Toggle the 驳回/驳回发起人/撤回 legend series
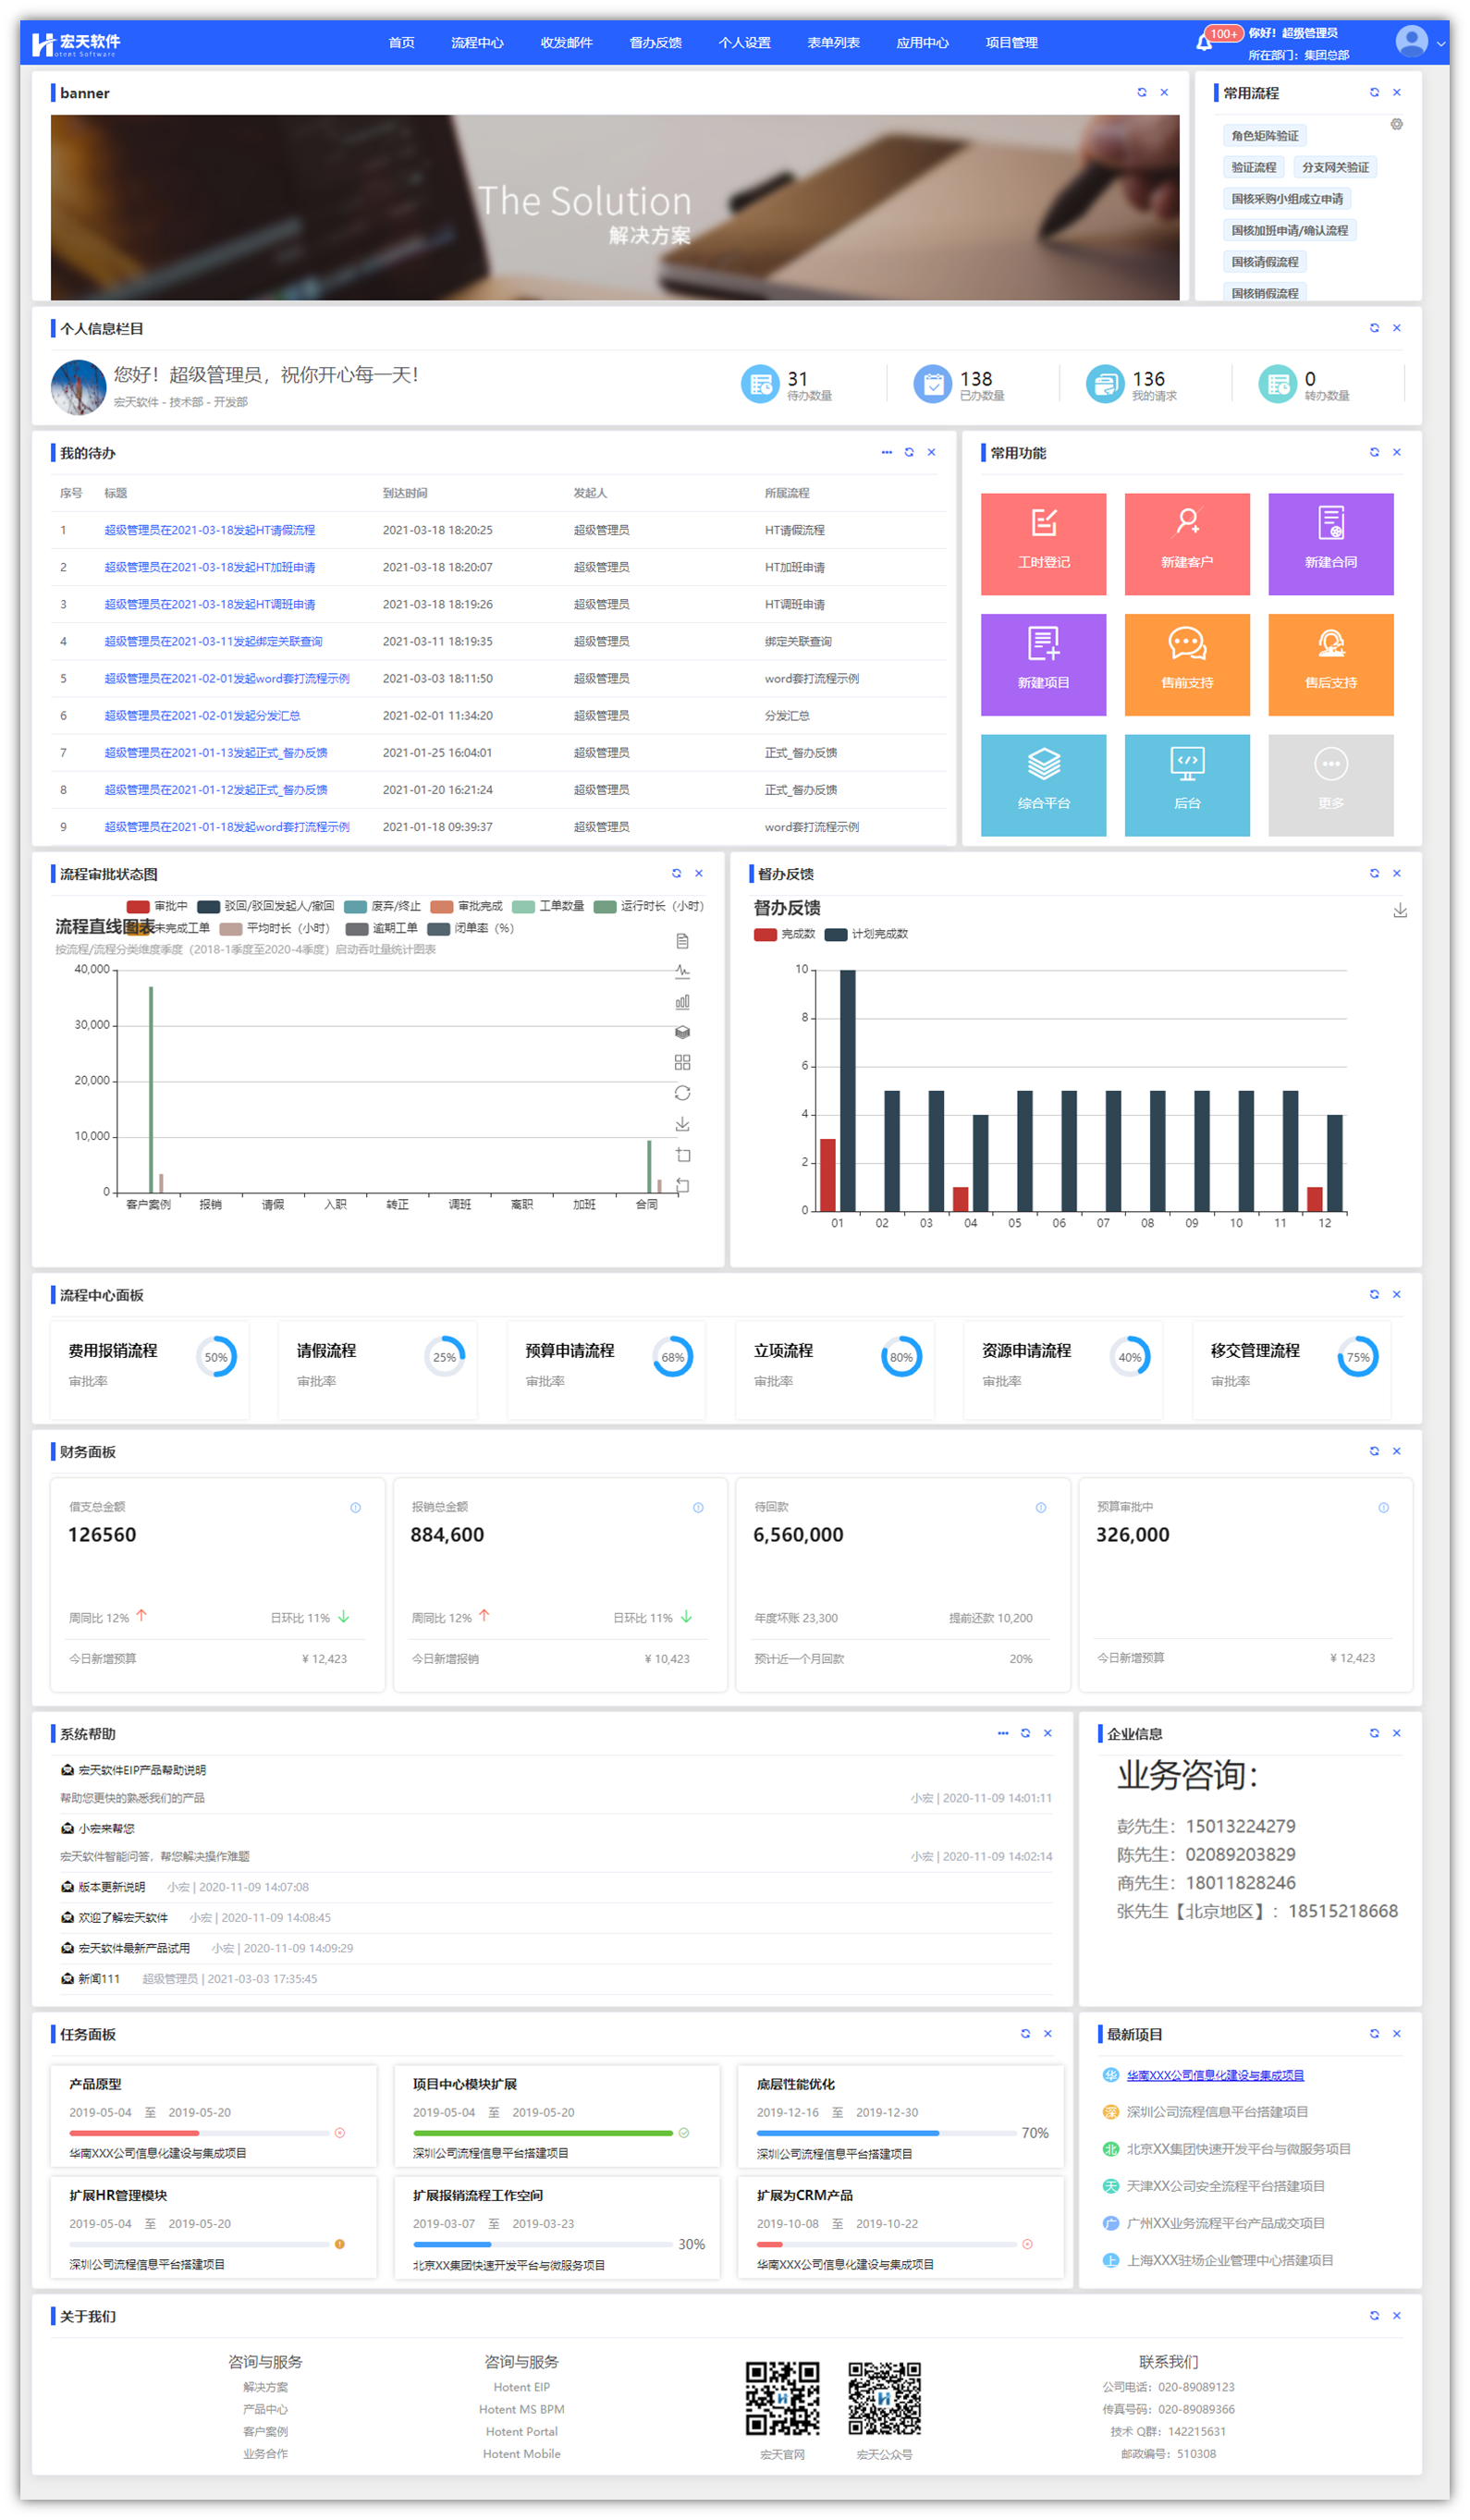The image size is (1470, 2520). [x=265, y=906]
